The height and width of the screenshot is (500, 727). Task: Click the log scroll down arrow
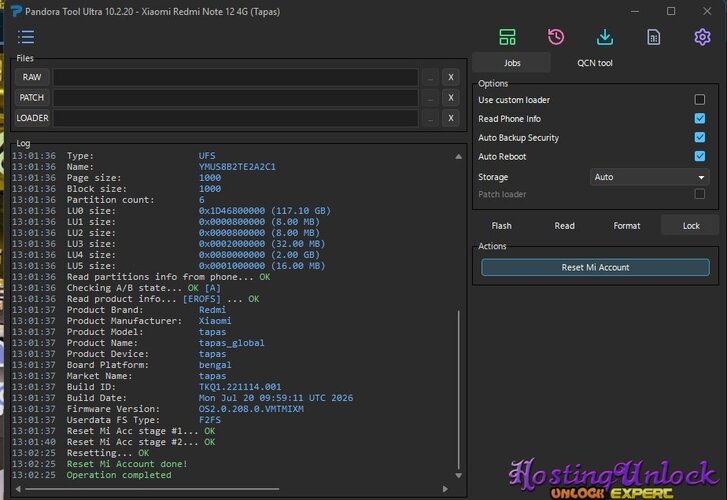[x=458, y=475]
